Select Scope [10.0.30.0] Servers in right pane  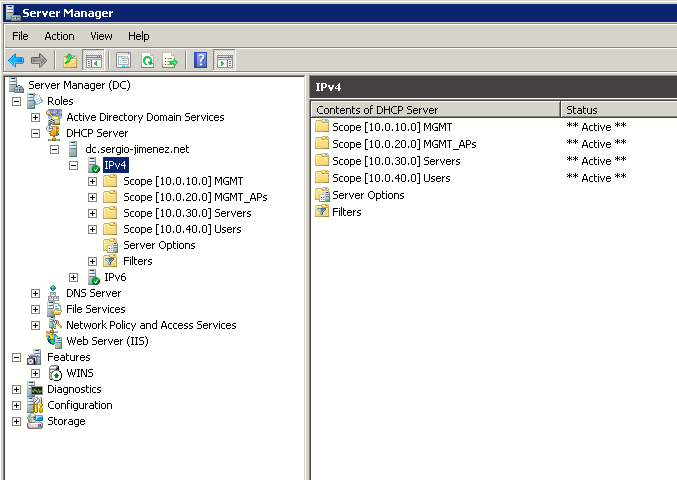pos(396,161)
